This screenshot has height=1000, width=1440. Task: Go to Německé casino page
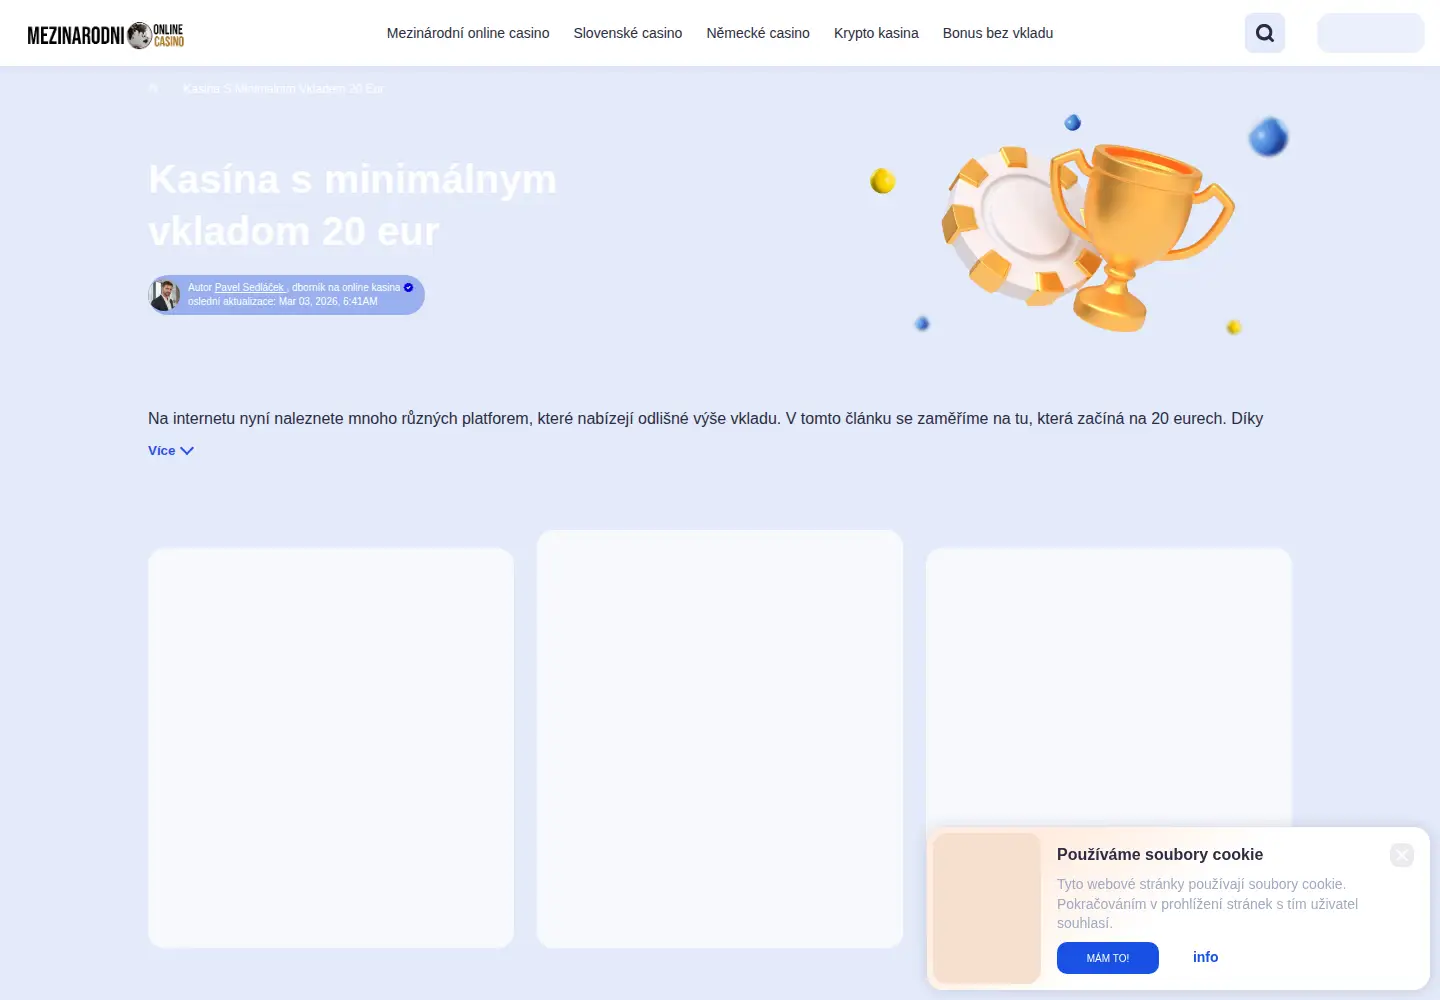click(x=758, y=33)
